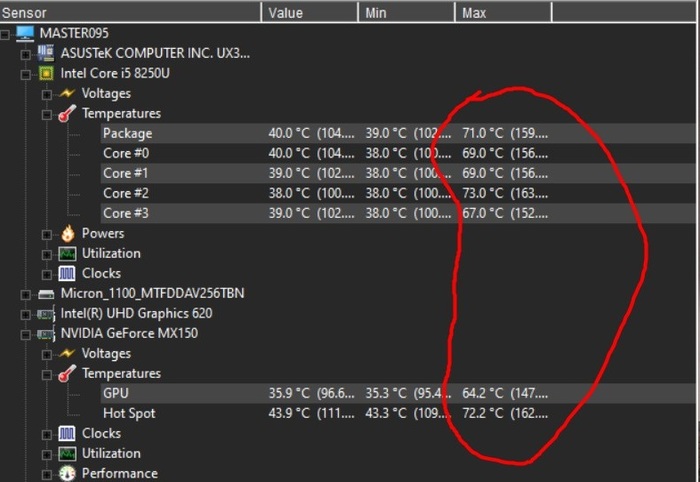
Task: Select the Core #2 row
Action: coord(400,193)
